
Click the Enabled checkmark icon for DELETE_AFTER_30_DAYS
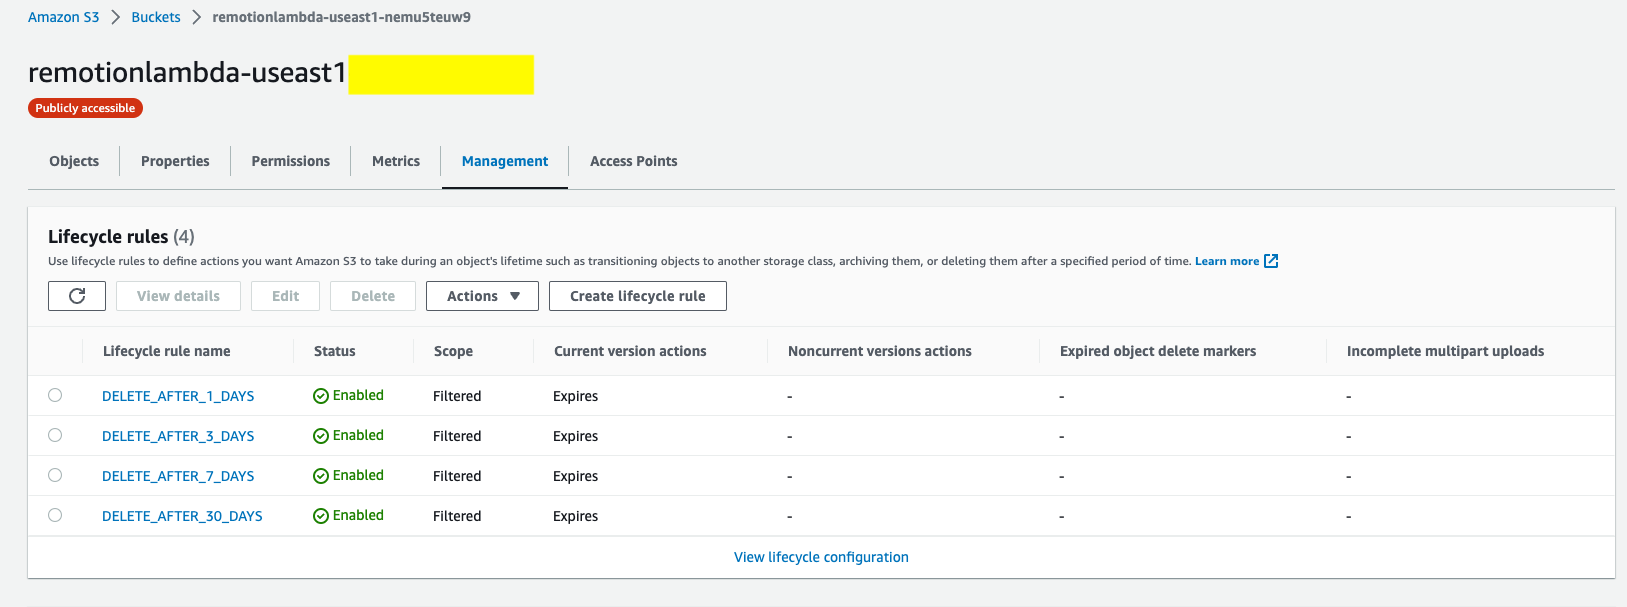(x=321, y=516)
